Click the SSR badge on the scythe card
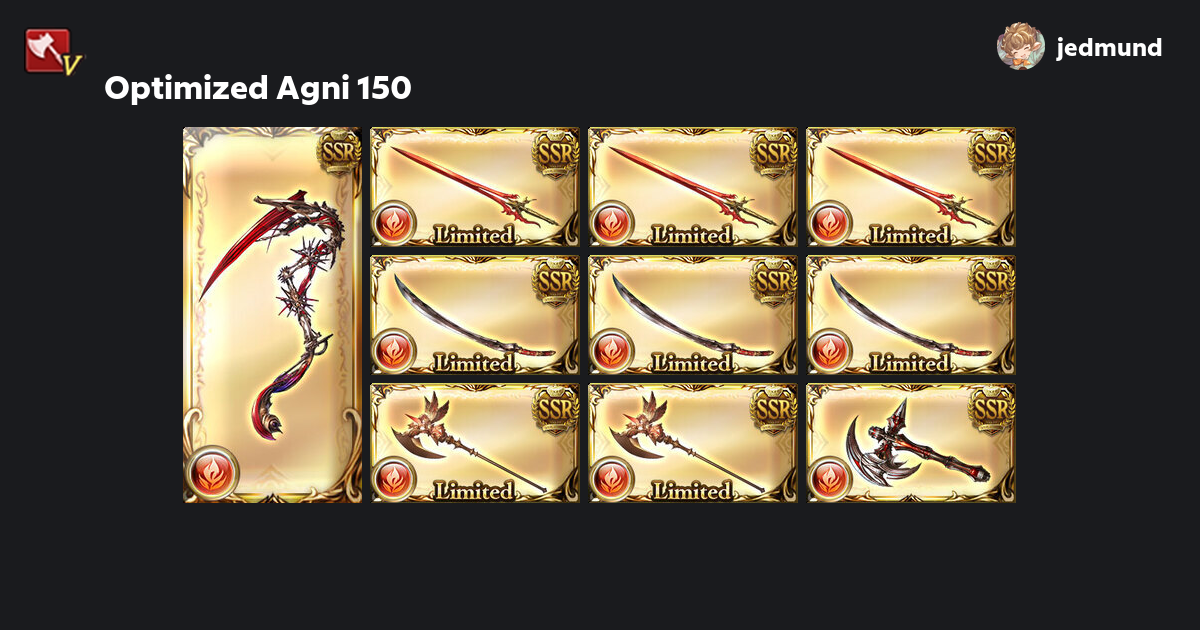The height and width of the screenshot is (630, 1200). click(x=339, y=151)
